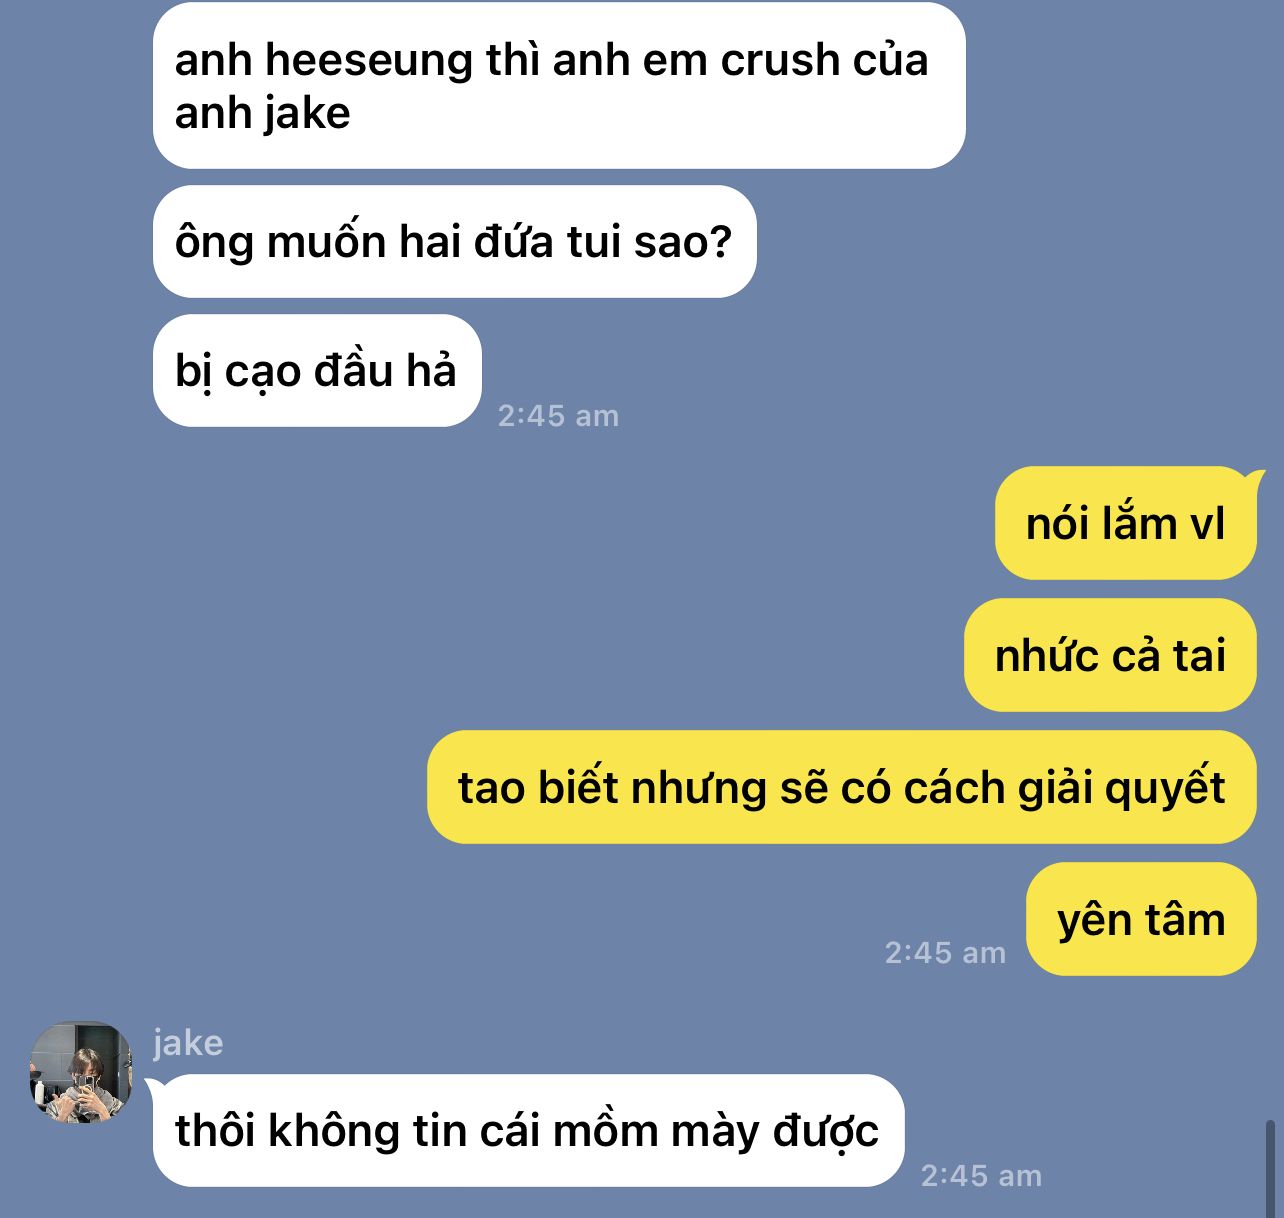Tap the 'ông muốn hai đứa tui sao?' bubble
Image resolution: width=1284 pixels, height=1218 pixels.
[x=455, y=241]
